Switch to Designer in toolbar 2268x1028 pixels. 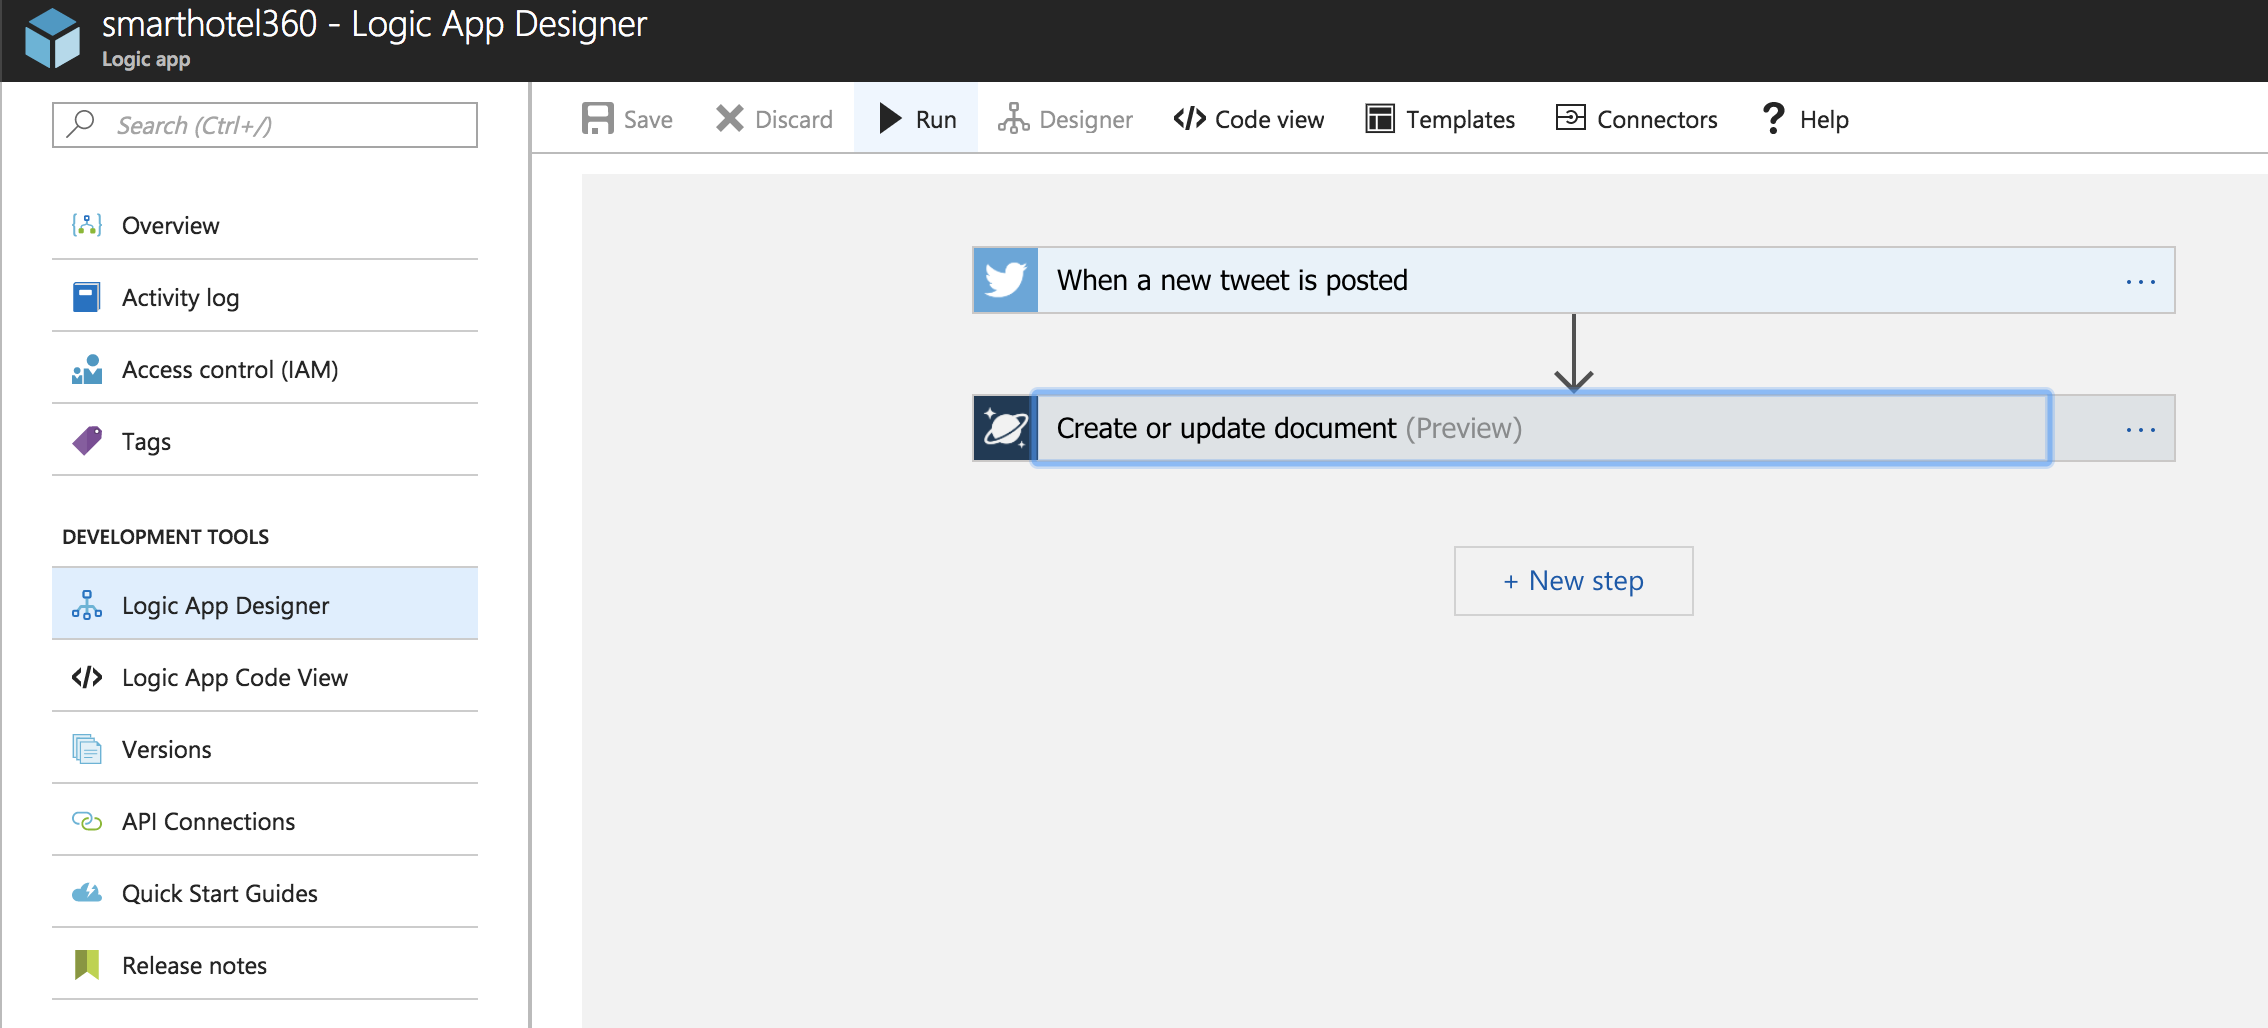(x=1065, y=119)
